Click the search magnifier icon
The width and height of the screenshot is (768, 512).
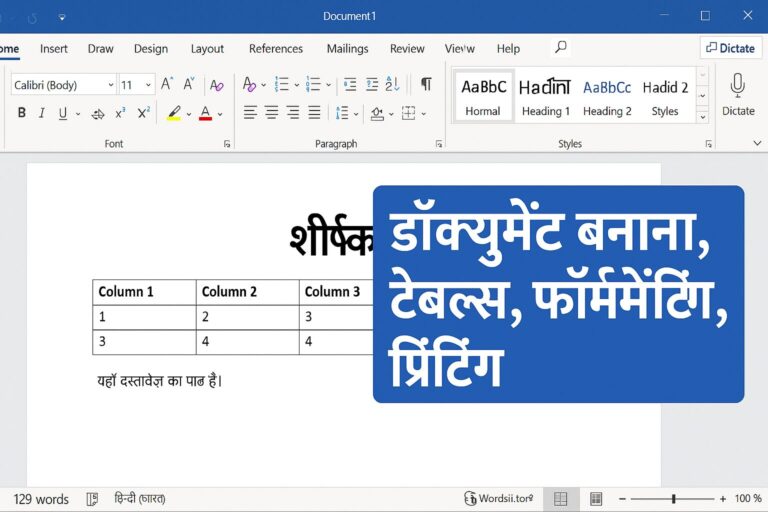561,48
